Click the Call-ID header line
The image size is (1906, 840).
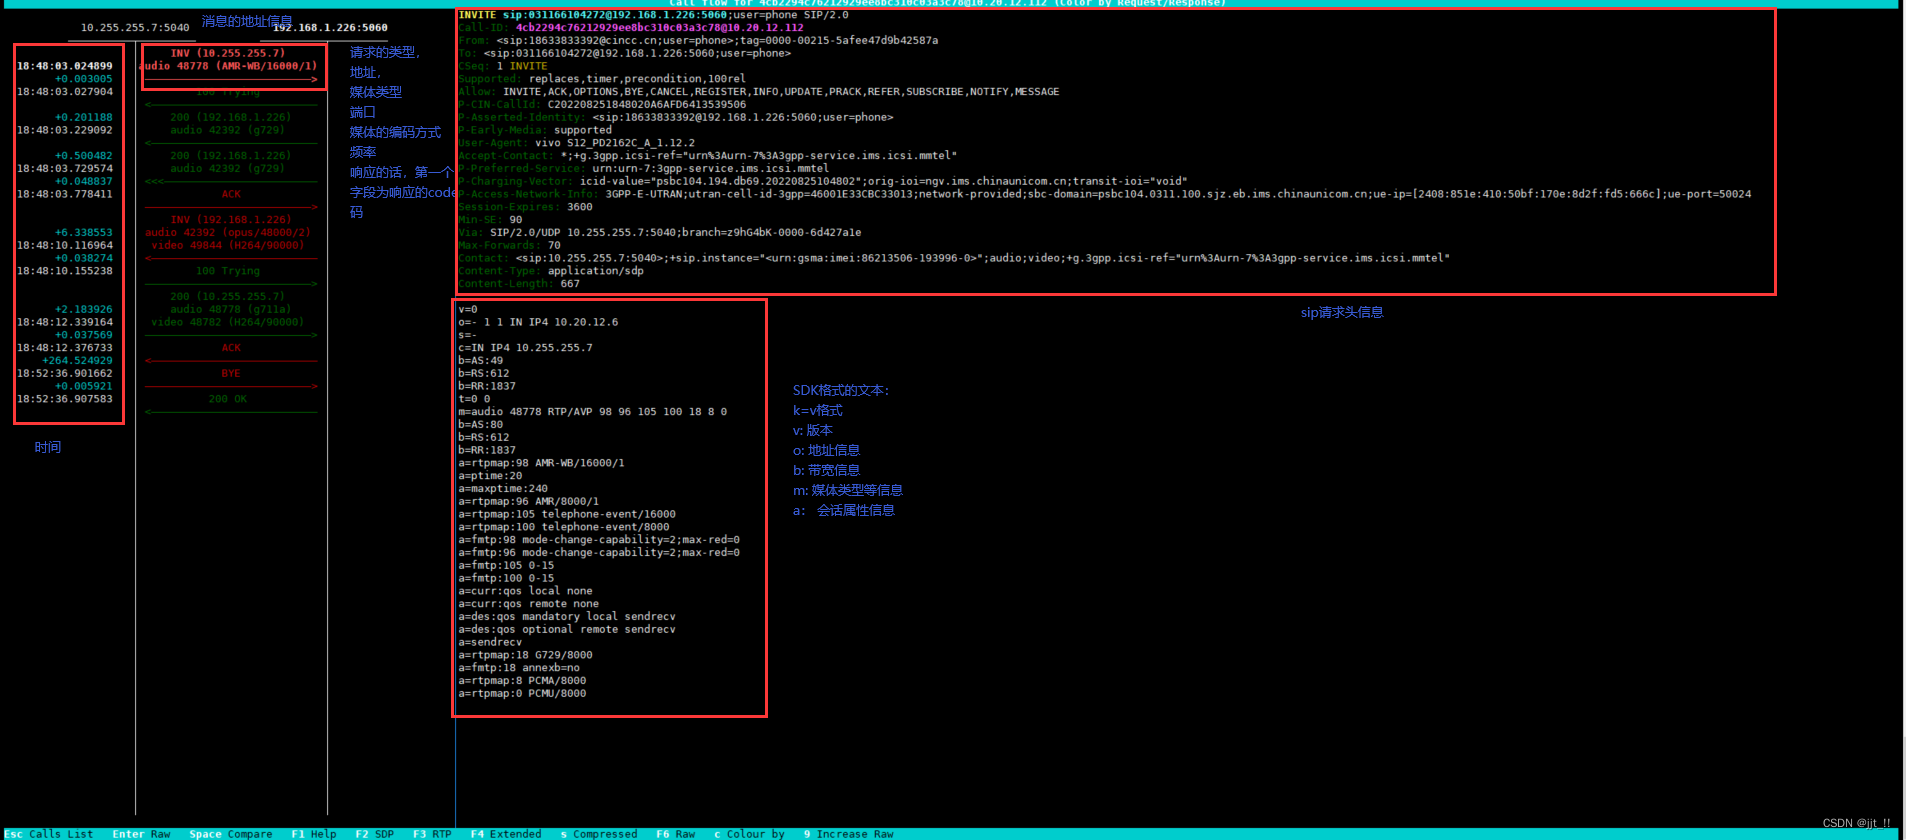[x=631, y=28]
